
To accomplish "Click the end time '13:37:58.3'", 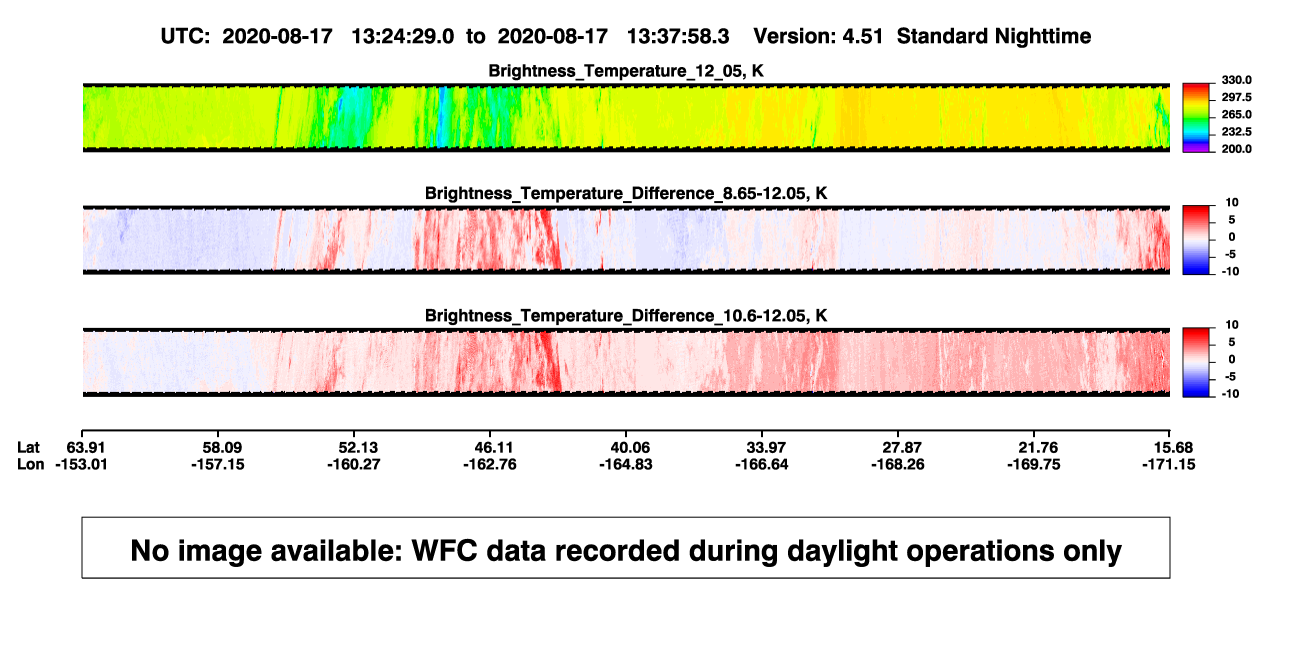I will pos(678,36).
